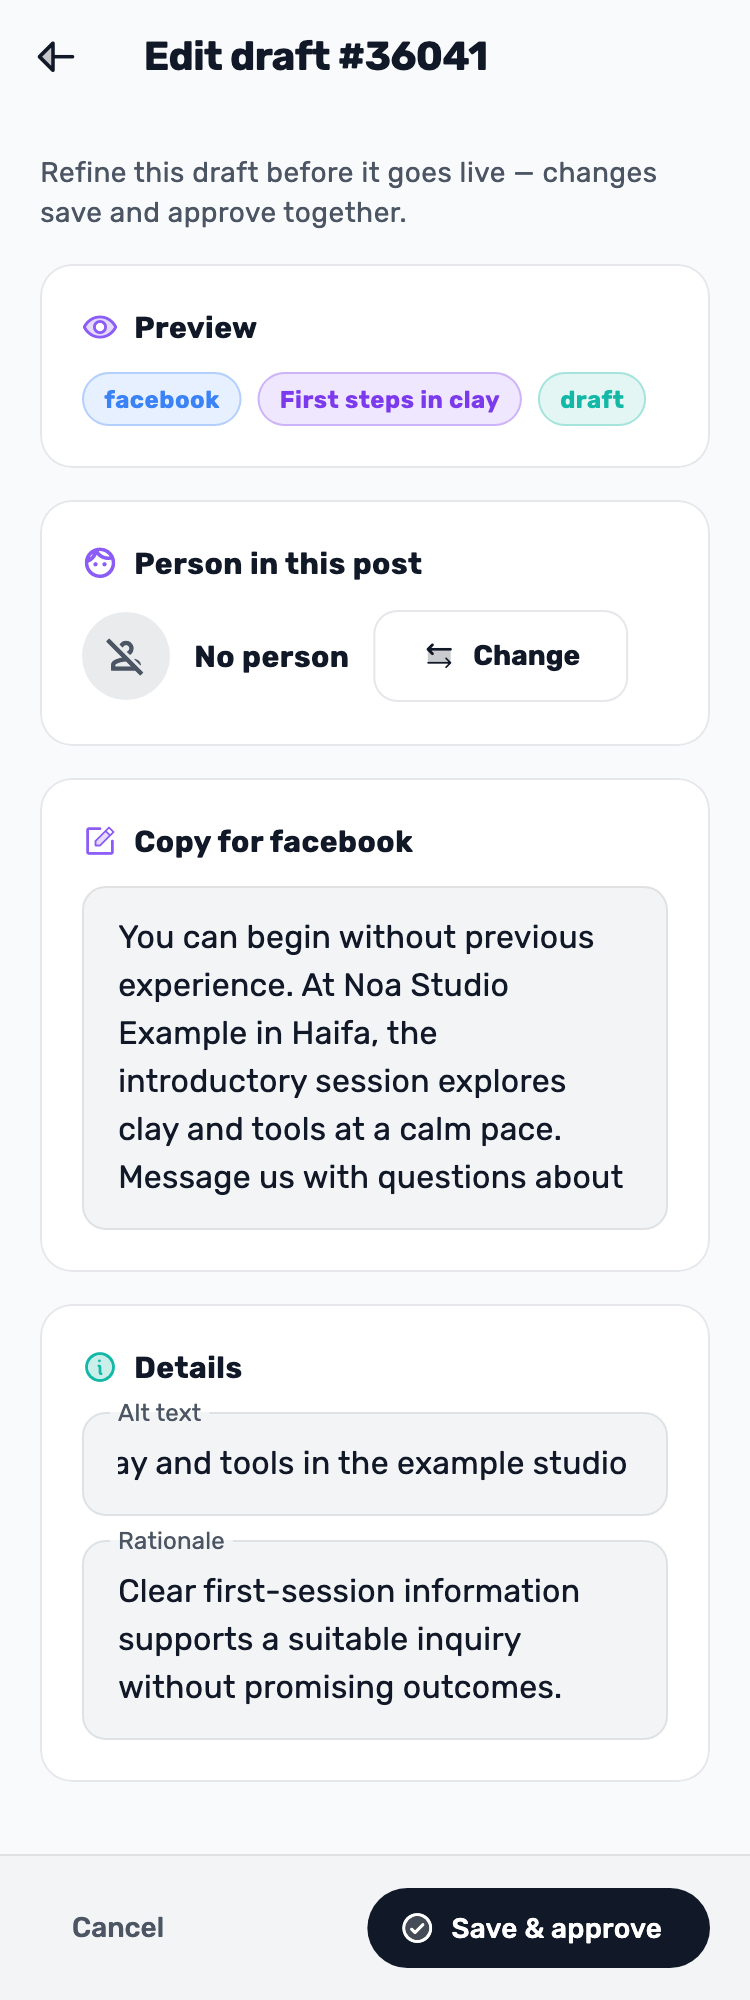Viewport: 750px width, 2000px height.
Task: Click the draft status chip
Action: coord(592,399)
